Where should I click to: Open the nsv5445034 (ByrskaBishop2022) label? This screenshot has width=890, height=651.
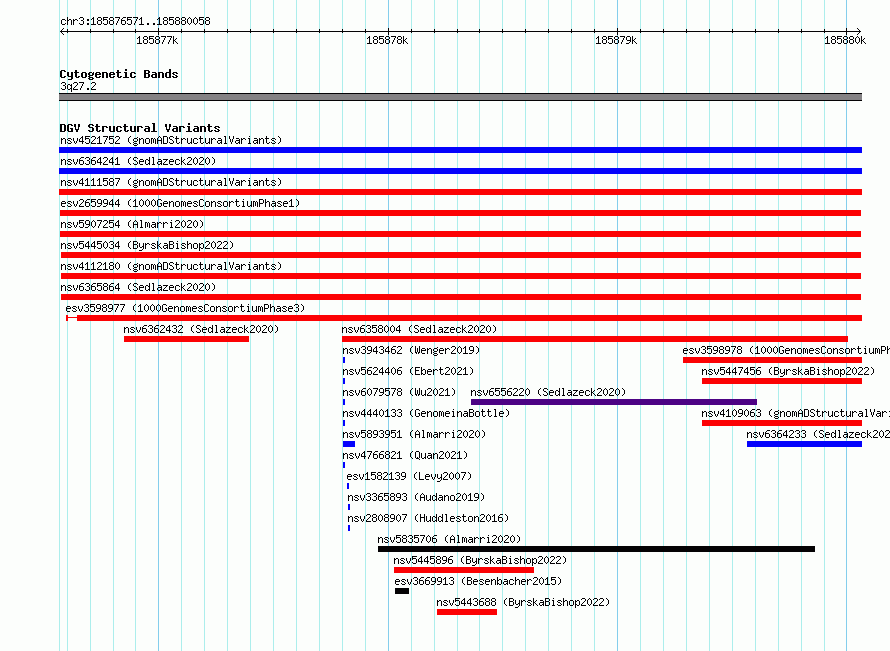pos(147,245)
